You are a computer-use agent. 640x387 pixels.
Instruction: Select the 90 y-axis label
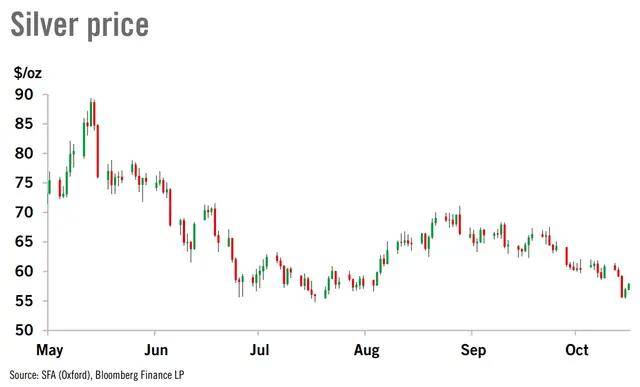pyautogui.click(x=24, y=95)
